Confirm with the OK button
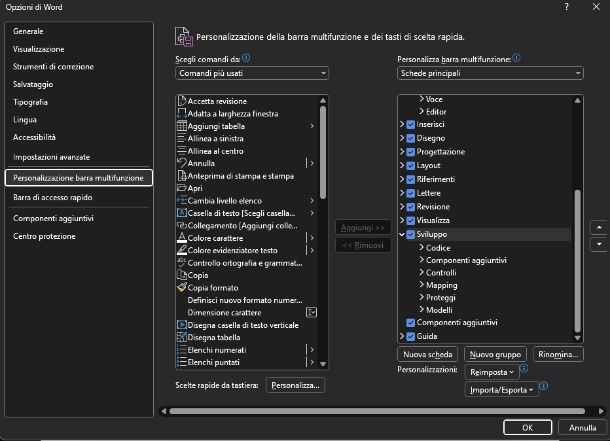Viewport: 610px width, 441px height. (x=528, y=427)
